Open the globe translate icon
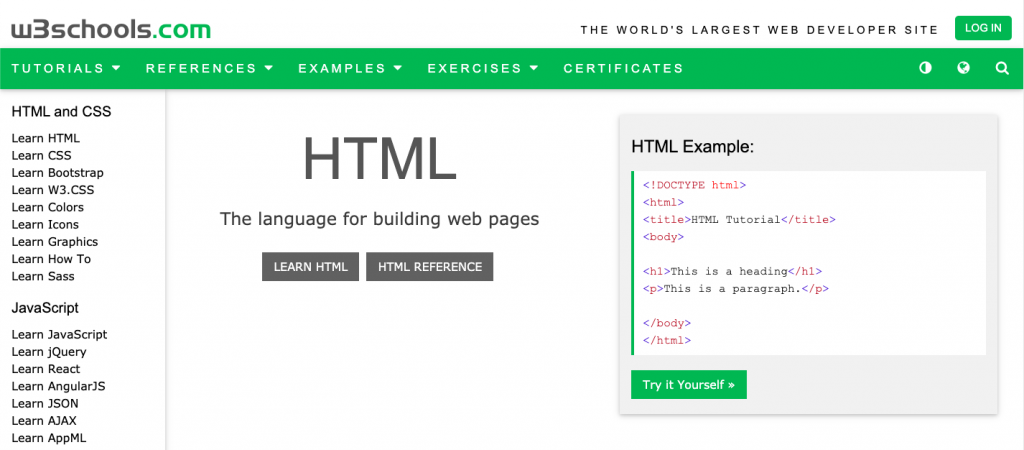The image size is (1024, 450). click(x=963, y=68)
